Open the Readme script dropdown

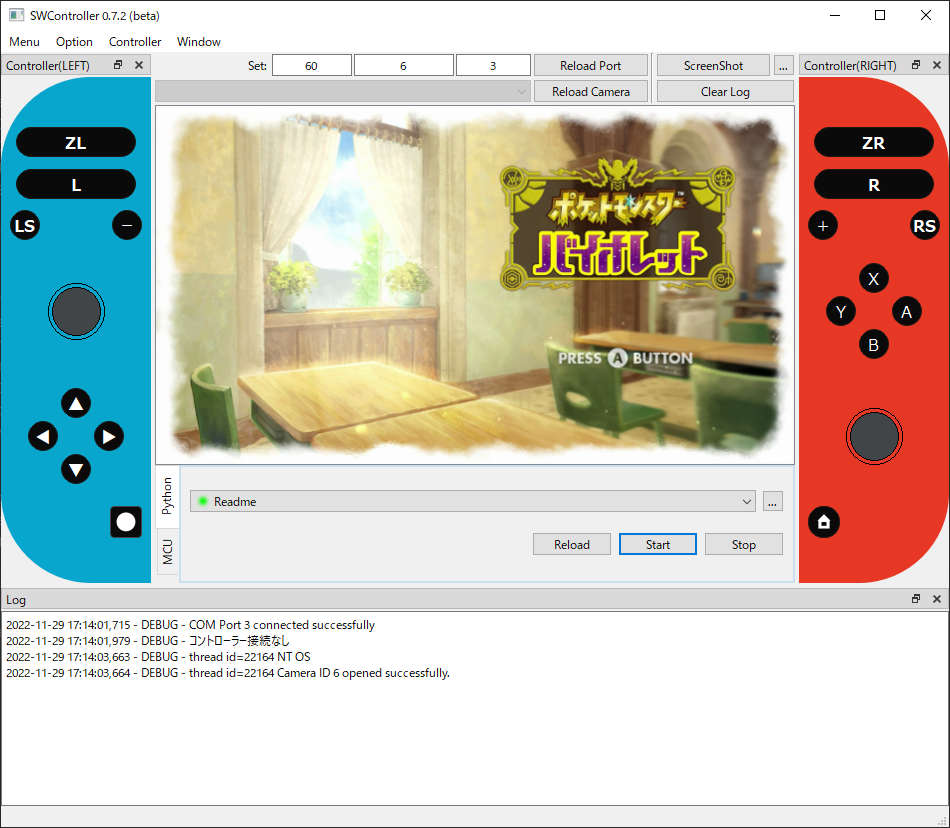[x=746, y=501]
